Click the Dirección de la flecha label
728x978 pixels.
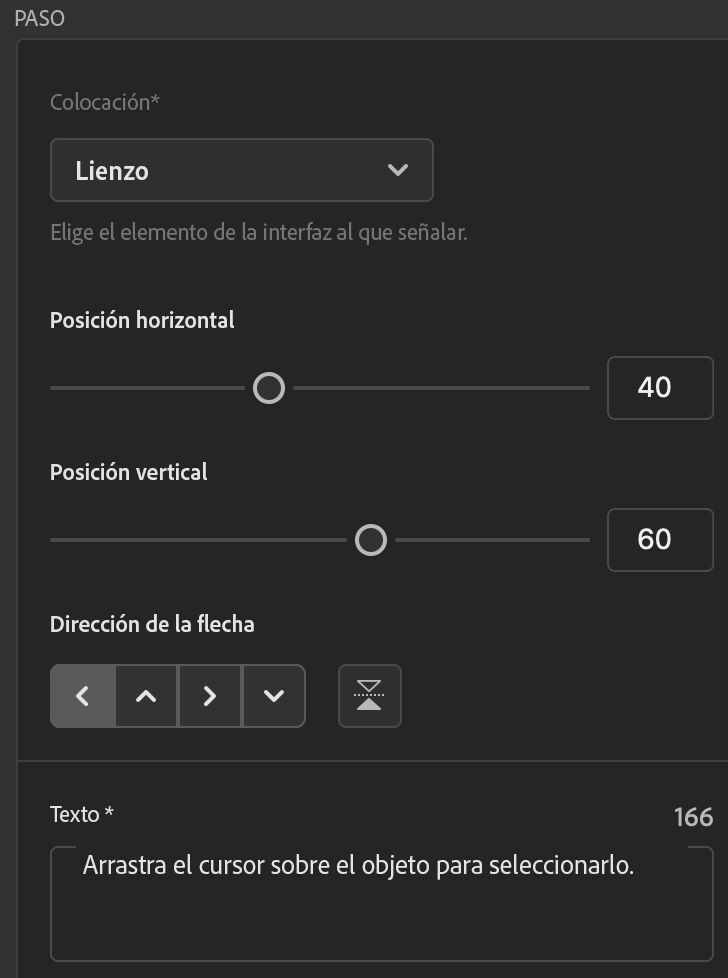(x=152, y=624)
